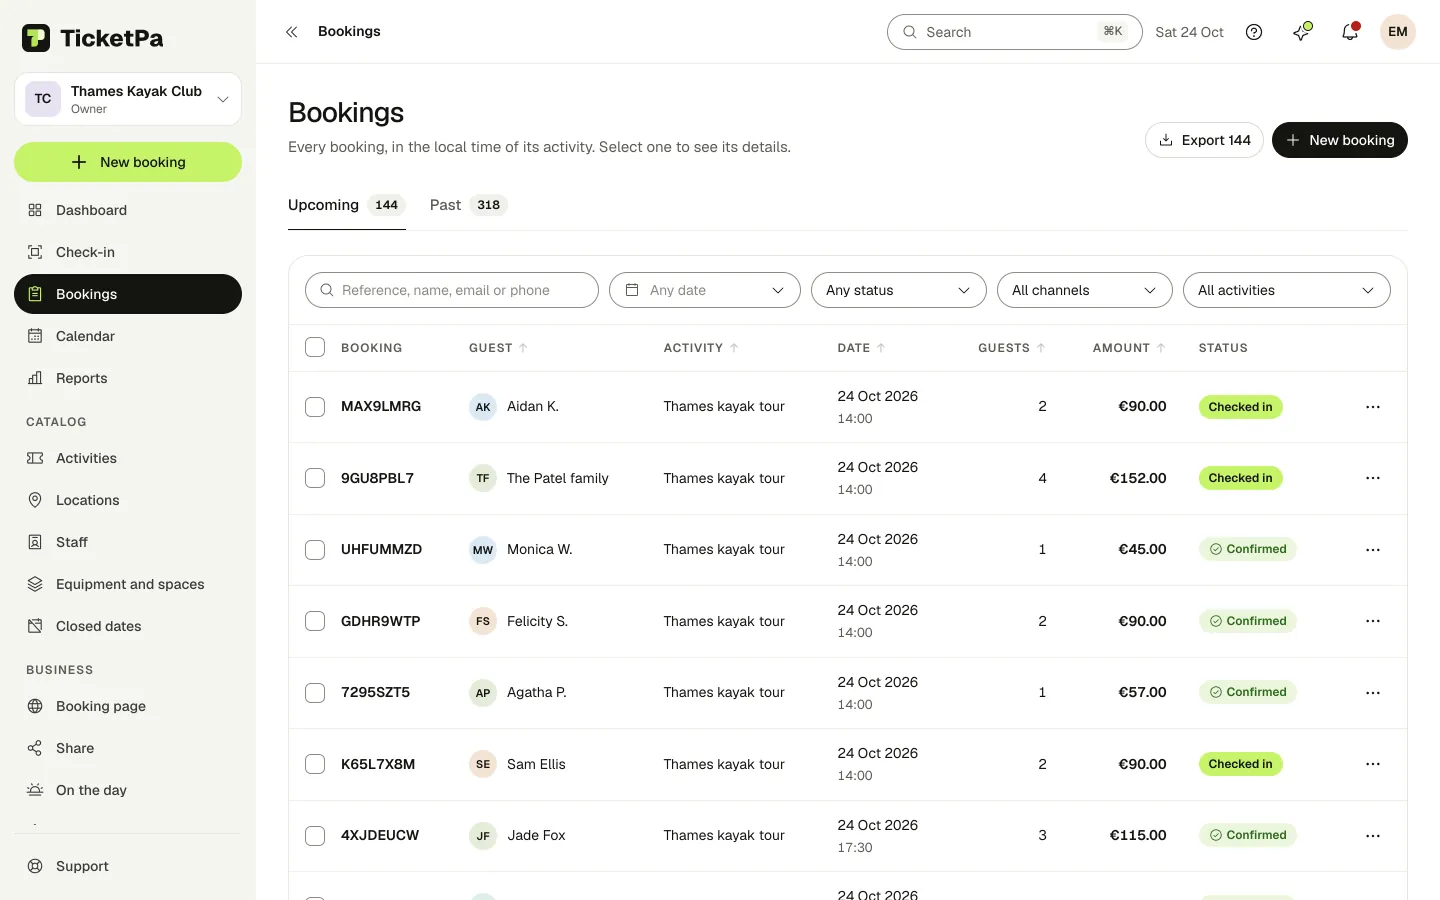Select the checkbox for booking MAX9LMRG
The width and height of the screenshot is (1440, 900).
point(315,407)
